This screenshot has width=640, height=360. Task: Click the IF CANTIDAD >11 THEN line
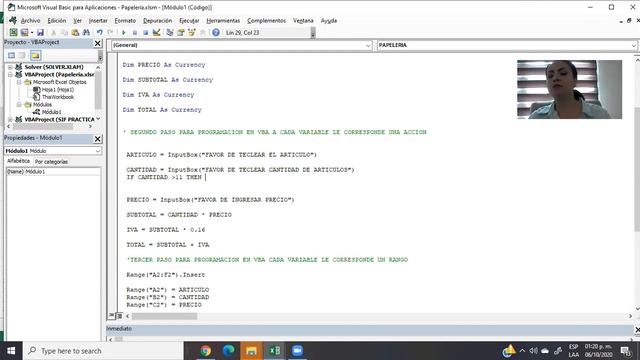164,177
